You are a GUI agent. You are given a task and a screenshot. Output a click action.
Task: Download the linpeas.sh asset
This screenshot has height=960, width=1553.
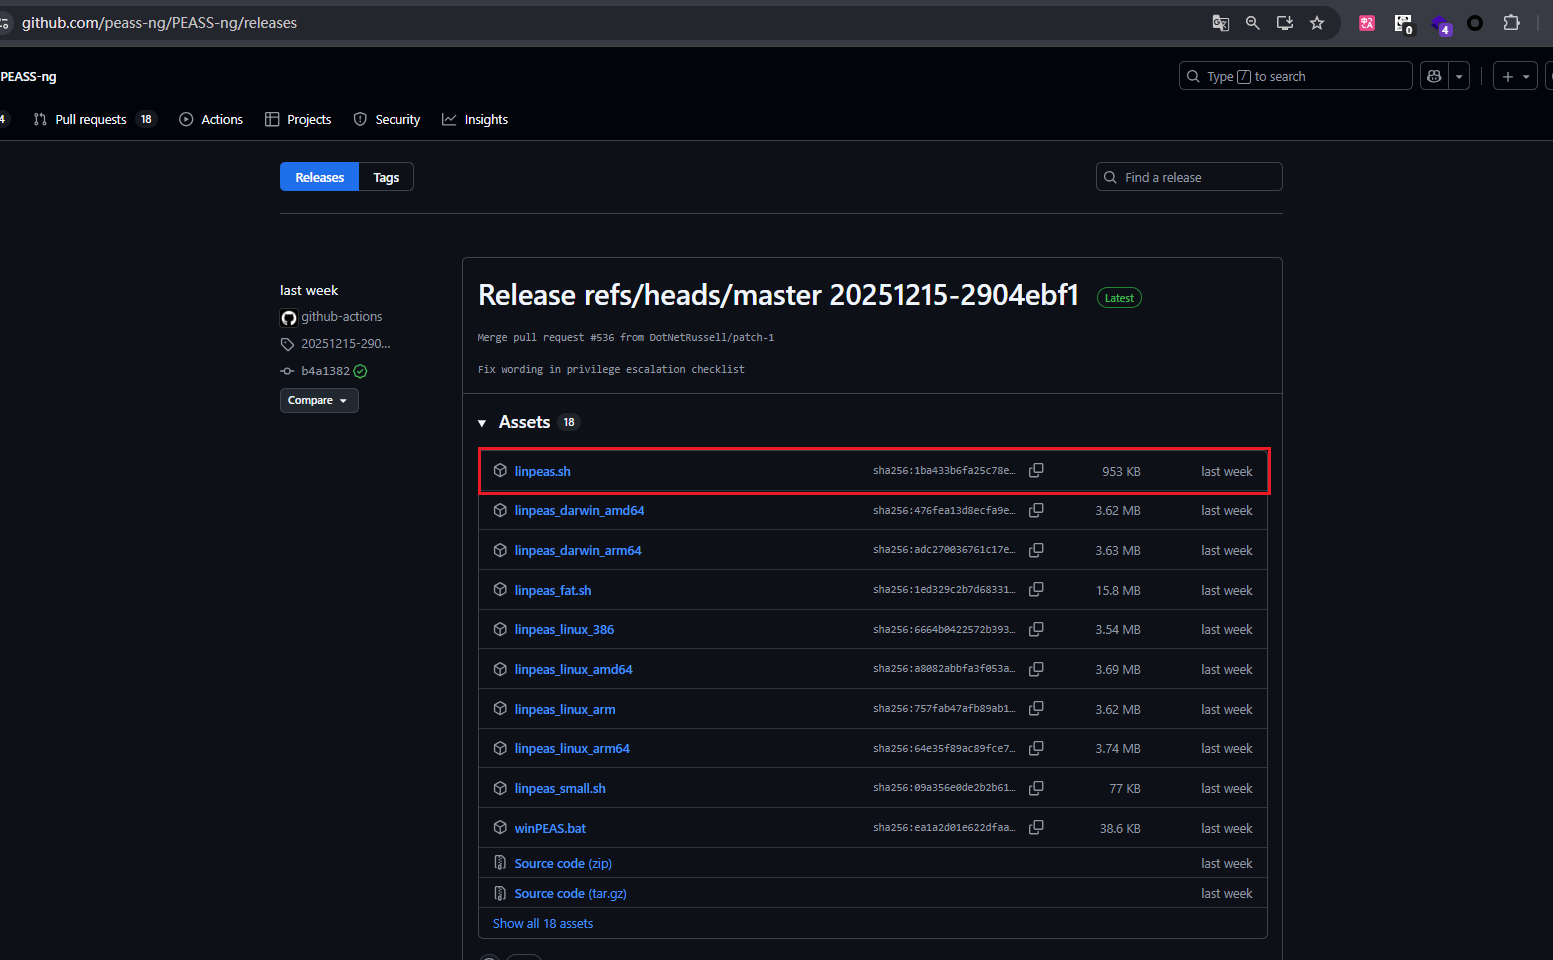pyautogui.click(x=542, y=471)
